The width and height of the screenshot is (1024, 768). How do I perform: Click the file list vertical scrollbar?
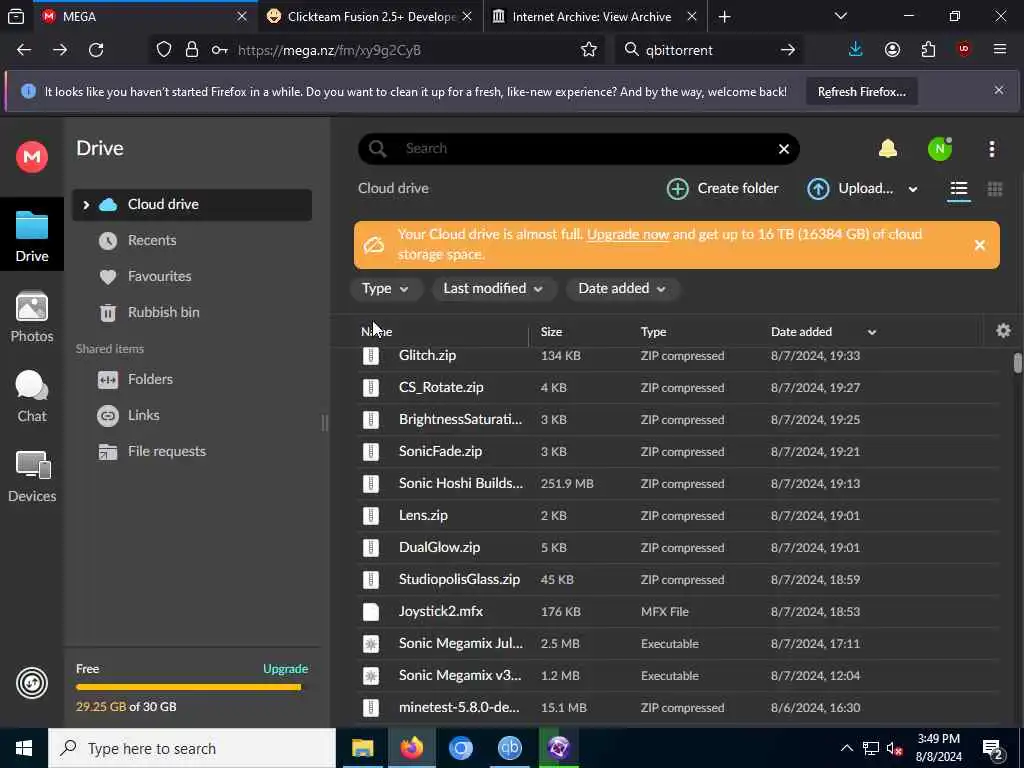click(x=1017, y=363)
